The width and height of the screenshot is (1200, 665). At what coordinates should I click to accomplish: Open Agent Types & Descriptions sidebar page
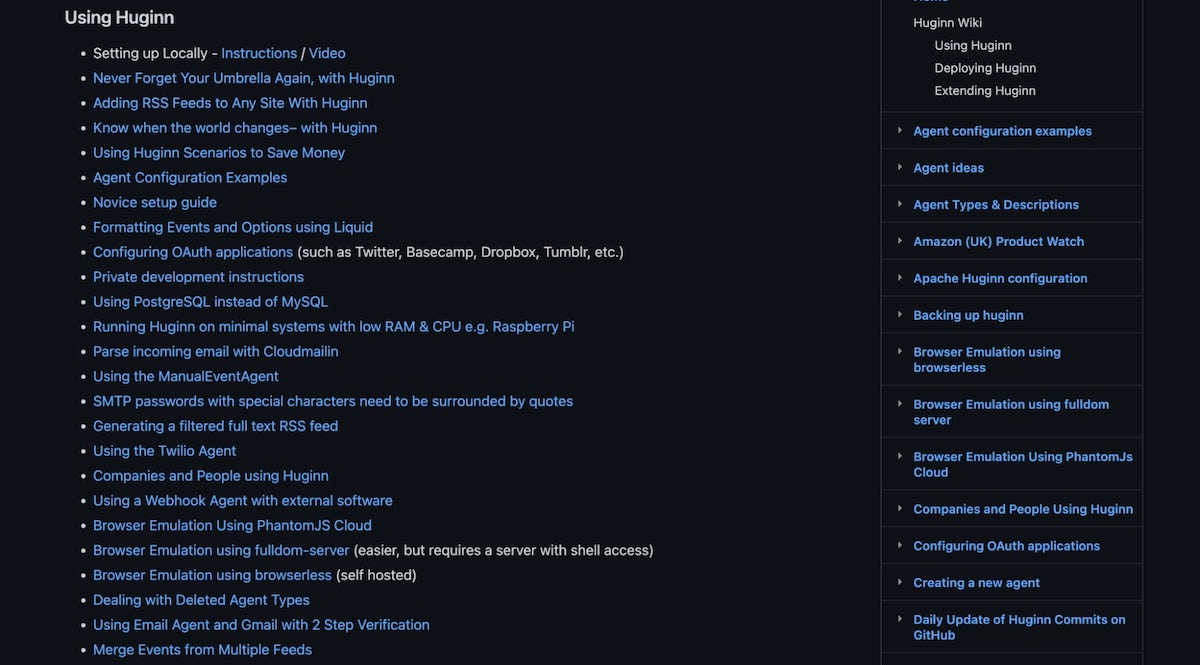pos(996,204)
